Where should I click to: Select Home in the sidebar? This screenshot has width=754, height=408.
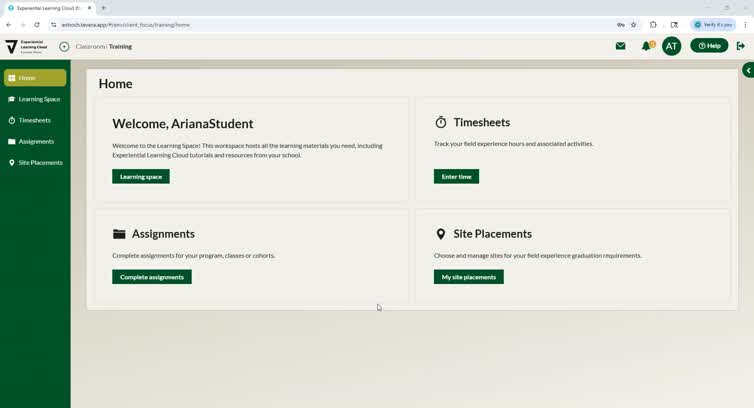click(x=35, y=78)
